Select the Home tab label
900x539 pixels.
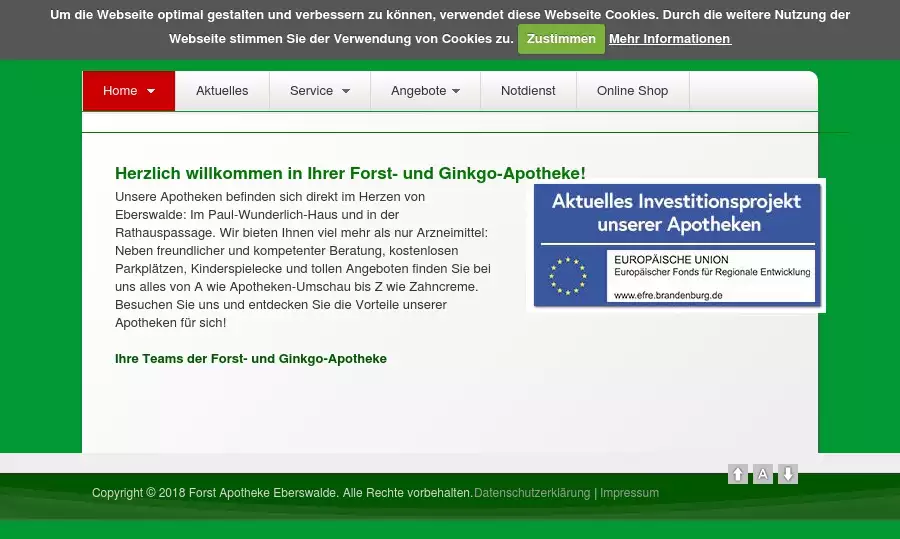pyautogui.click(x=120, y=91)
